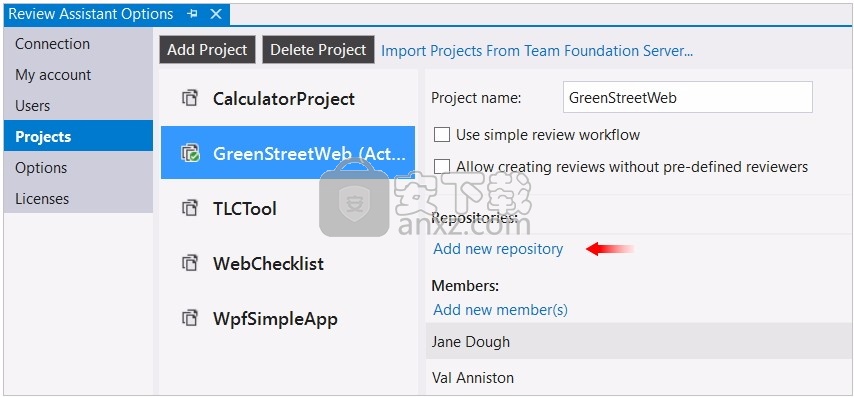Enable Use simple review workflow checkbox
The width and height of the screenshot is (854, 397).
tap(442, 135)
